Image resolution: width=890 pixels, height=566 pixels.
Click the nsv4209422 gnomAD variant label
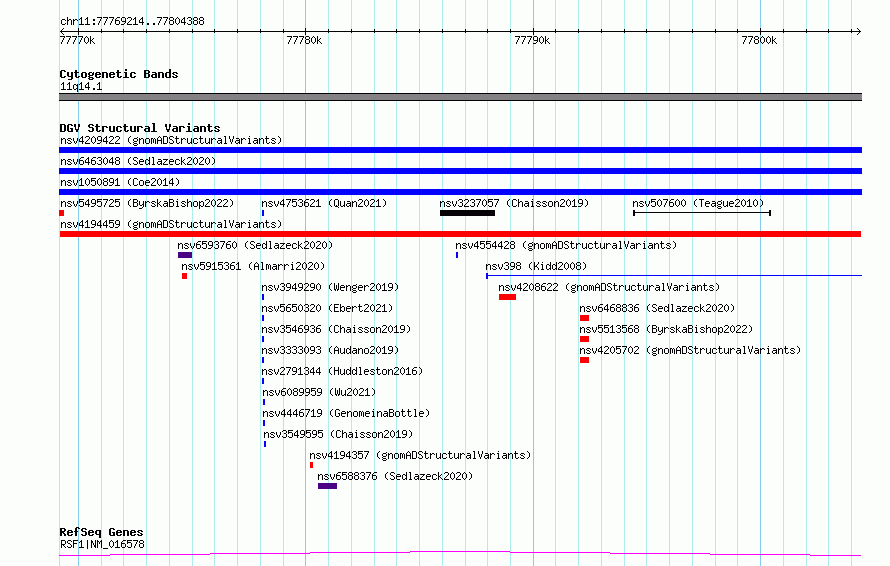pyautogui.click(x=171, y=140)
